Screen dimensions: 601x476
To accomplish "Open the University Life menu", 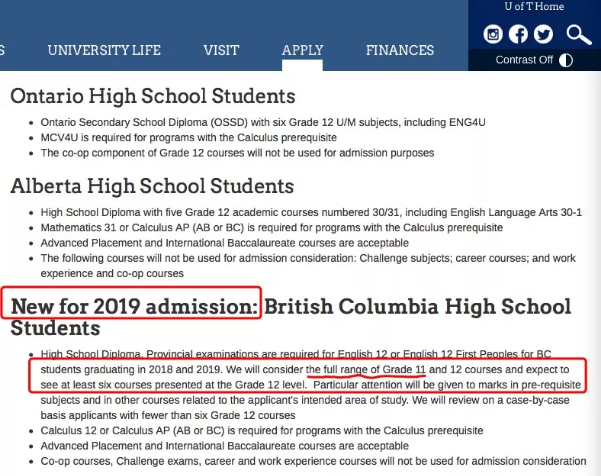I will pyautogui.click(x=104, y=50).
